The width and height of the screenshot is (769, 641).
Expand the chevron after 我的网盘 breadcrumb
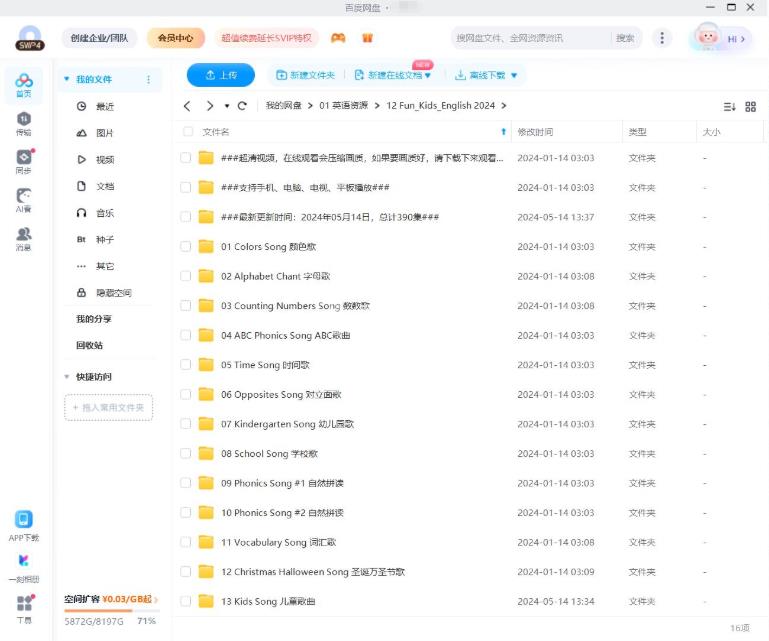(310, 106)
